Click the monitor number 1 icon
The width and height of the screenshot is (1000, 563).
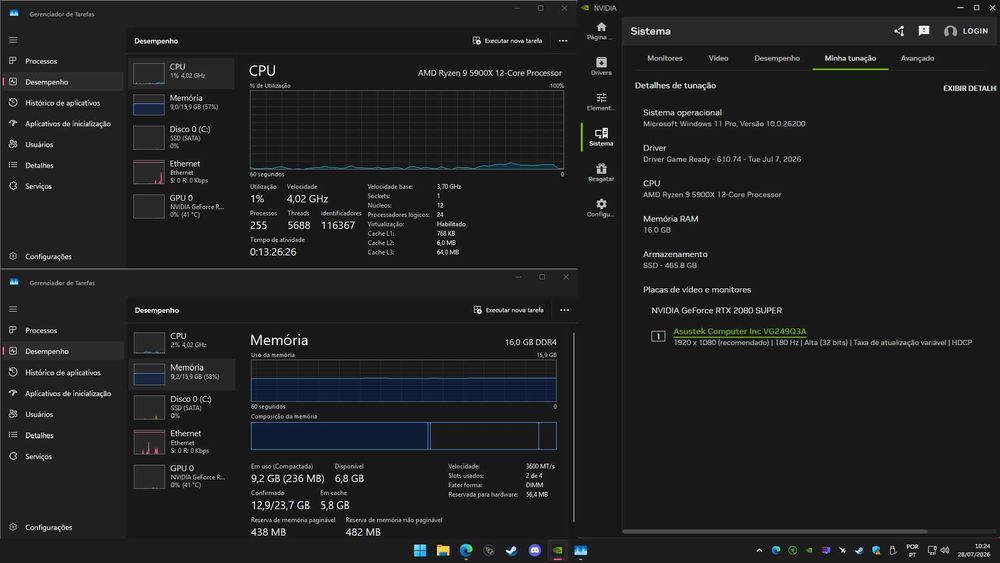coord(658,336)
